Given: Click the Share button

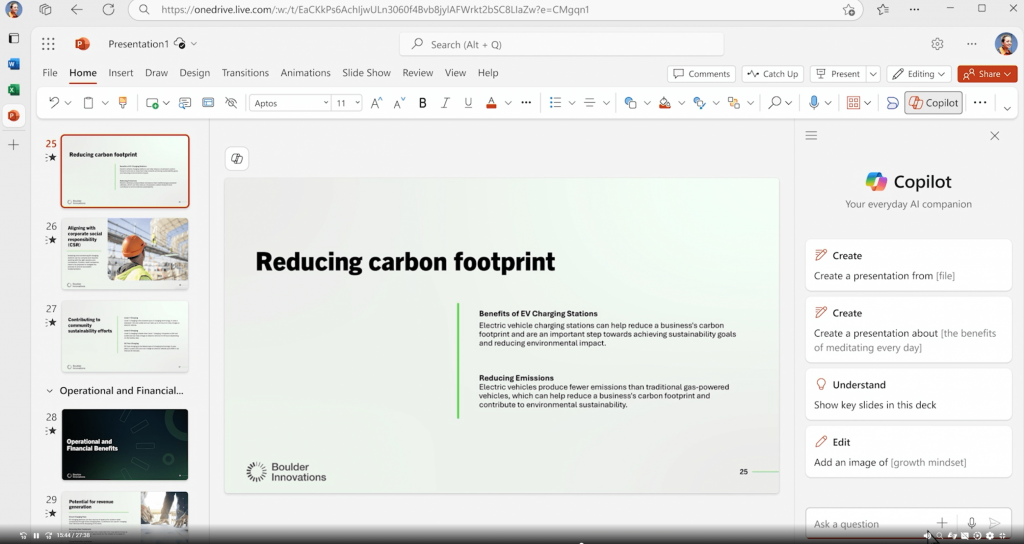Looking at the screenshot, I should pyautogui.click(x=987, y=74).
